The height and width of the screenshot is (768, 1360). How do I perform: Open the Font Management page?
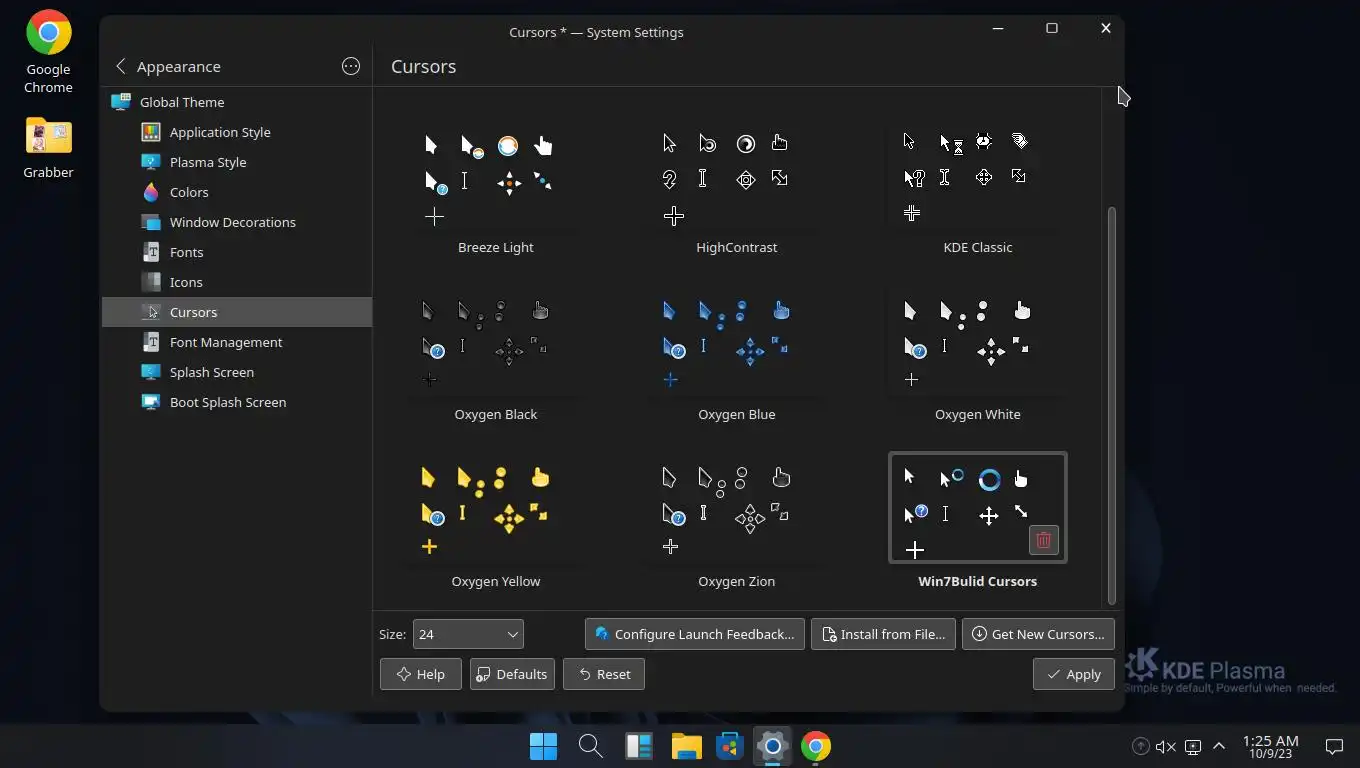(x=237, y=342)
